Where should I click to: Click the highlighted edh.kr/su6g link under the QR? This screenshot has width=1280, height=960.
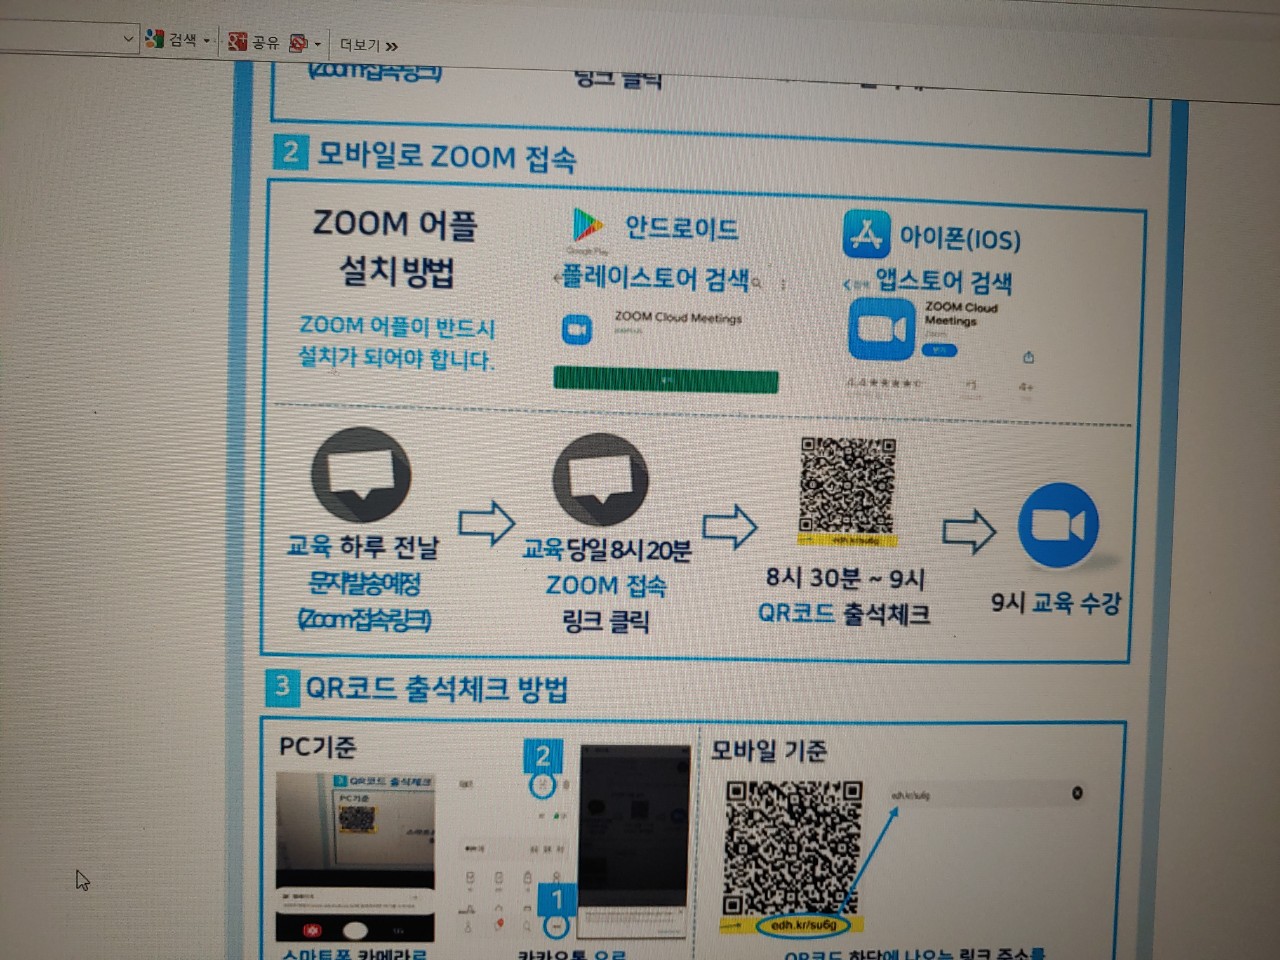(804, 925)
